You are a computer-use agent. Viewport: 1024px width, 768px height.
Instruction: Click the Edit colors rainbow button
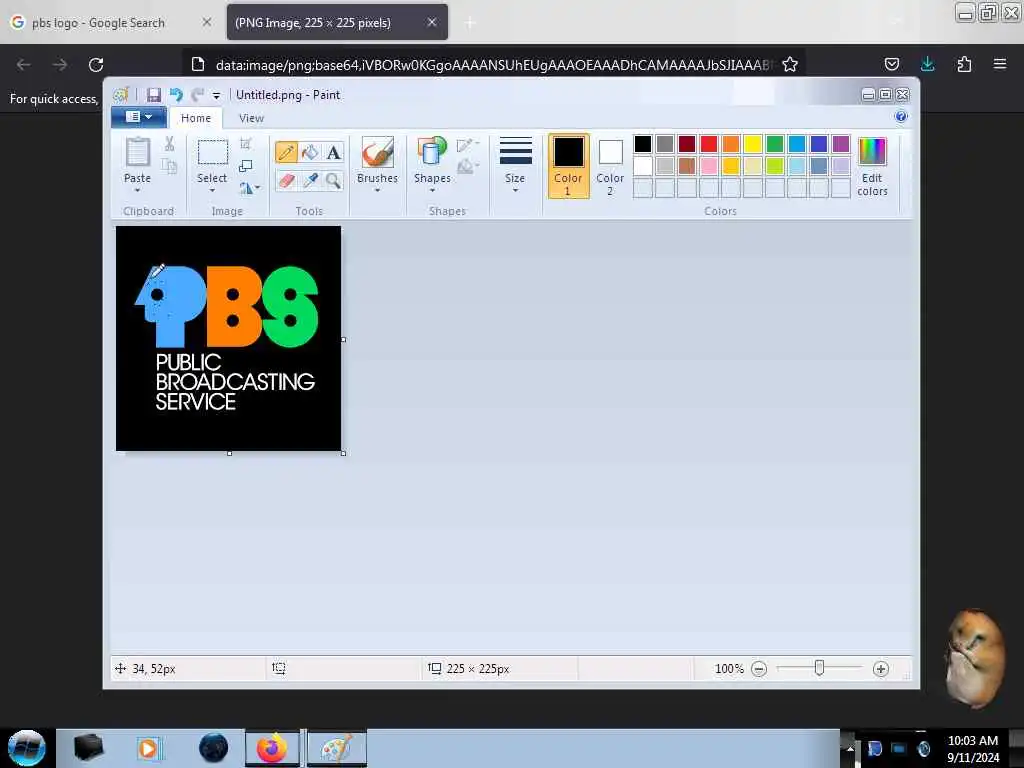tap(872, 167)
